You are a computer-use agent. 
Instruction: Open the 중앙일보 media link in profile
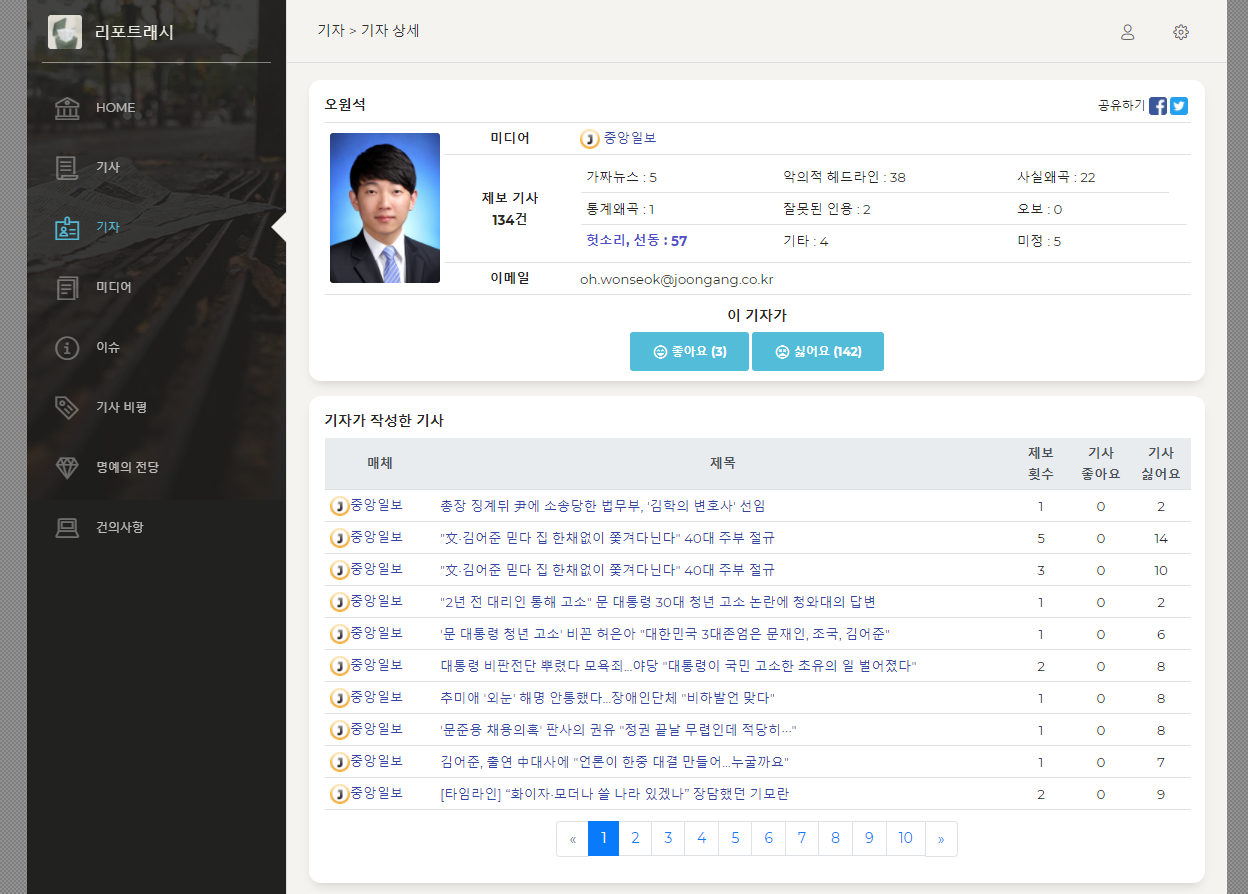coord(629,138)
